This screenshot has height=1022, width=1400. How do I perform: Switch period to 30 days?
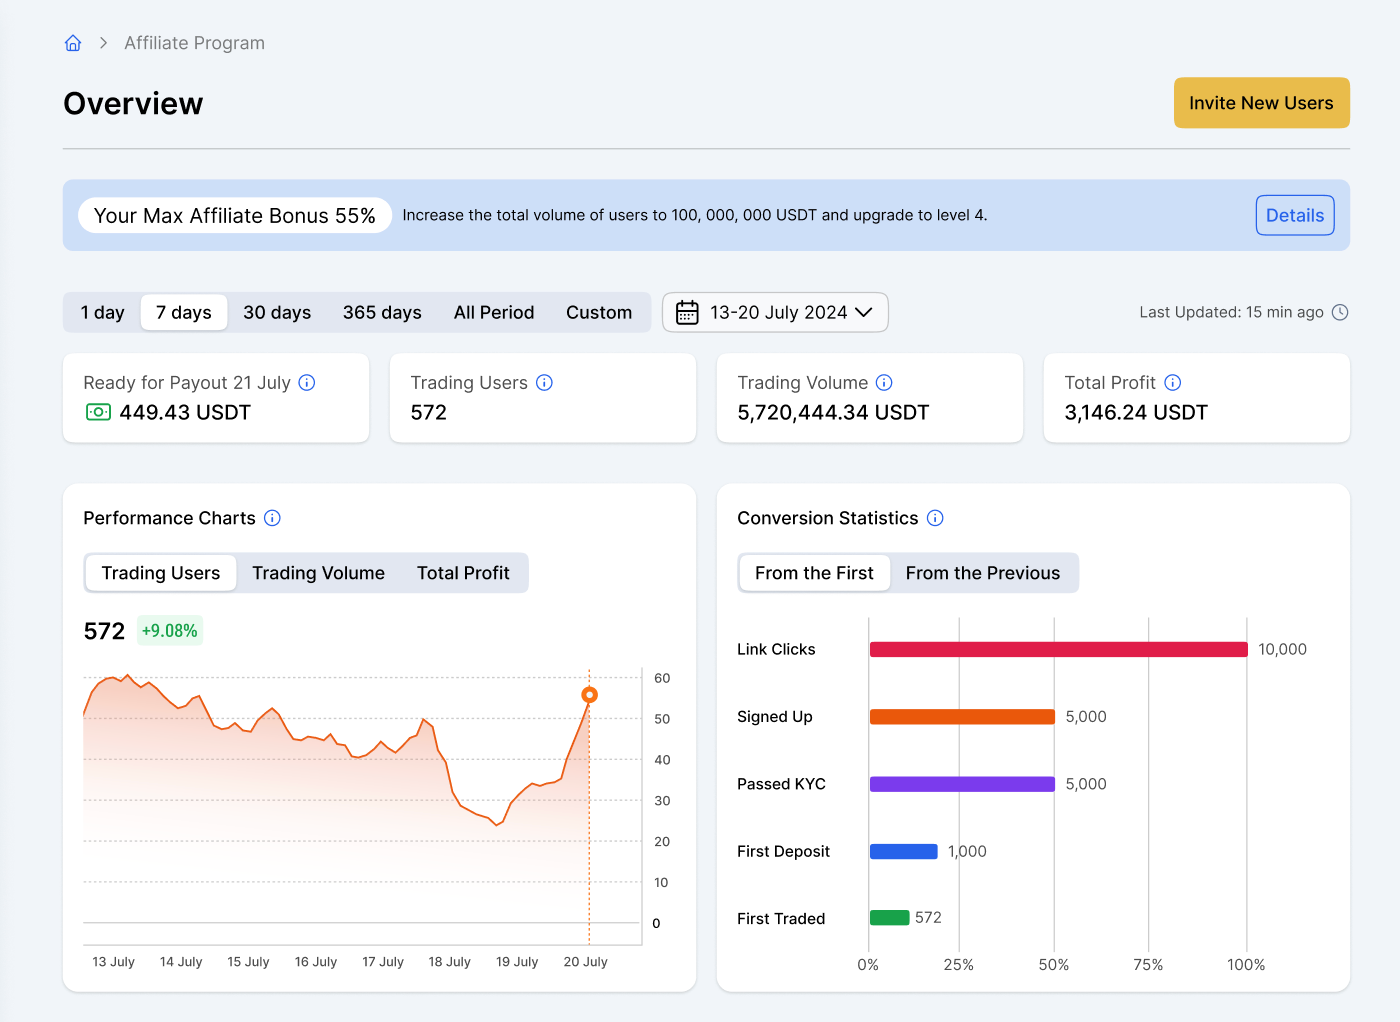pyautogui.click(x=277, y=312)
